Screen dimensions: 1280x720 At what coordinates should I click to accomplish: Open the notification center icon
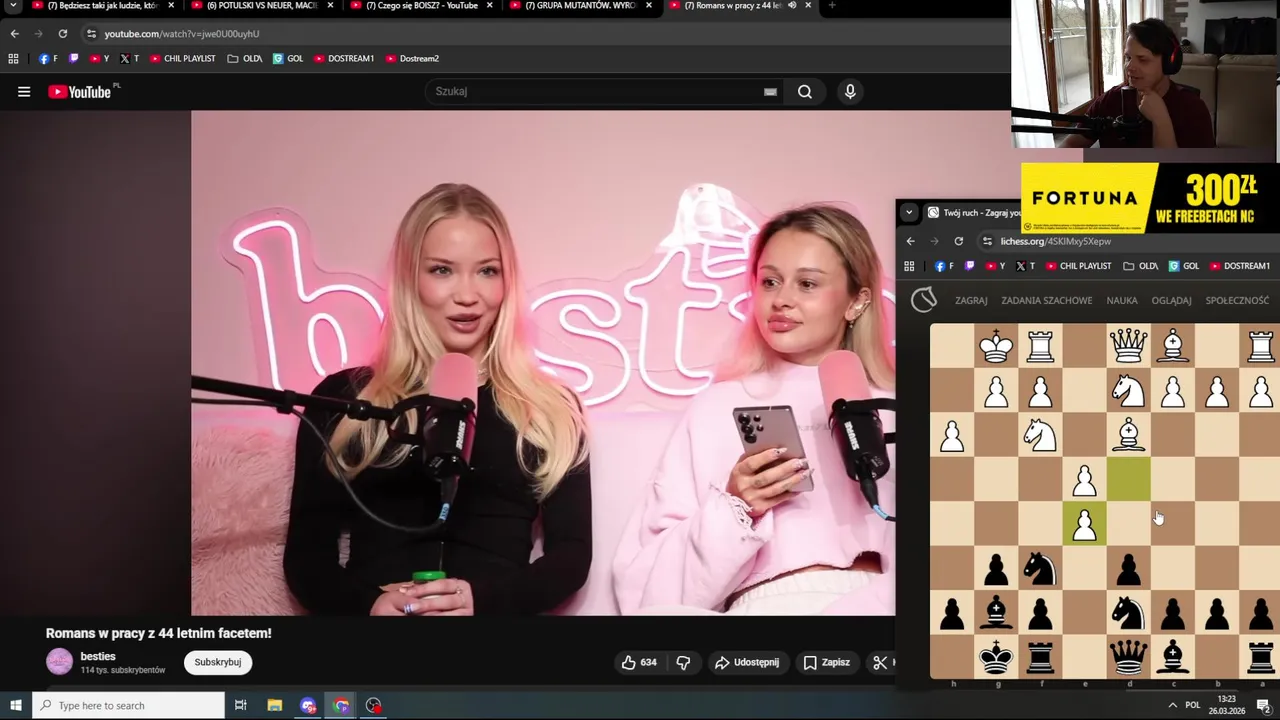tap(1263, 706)
